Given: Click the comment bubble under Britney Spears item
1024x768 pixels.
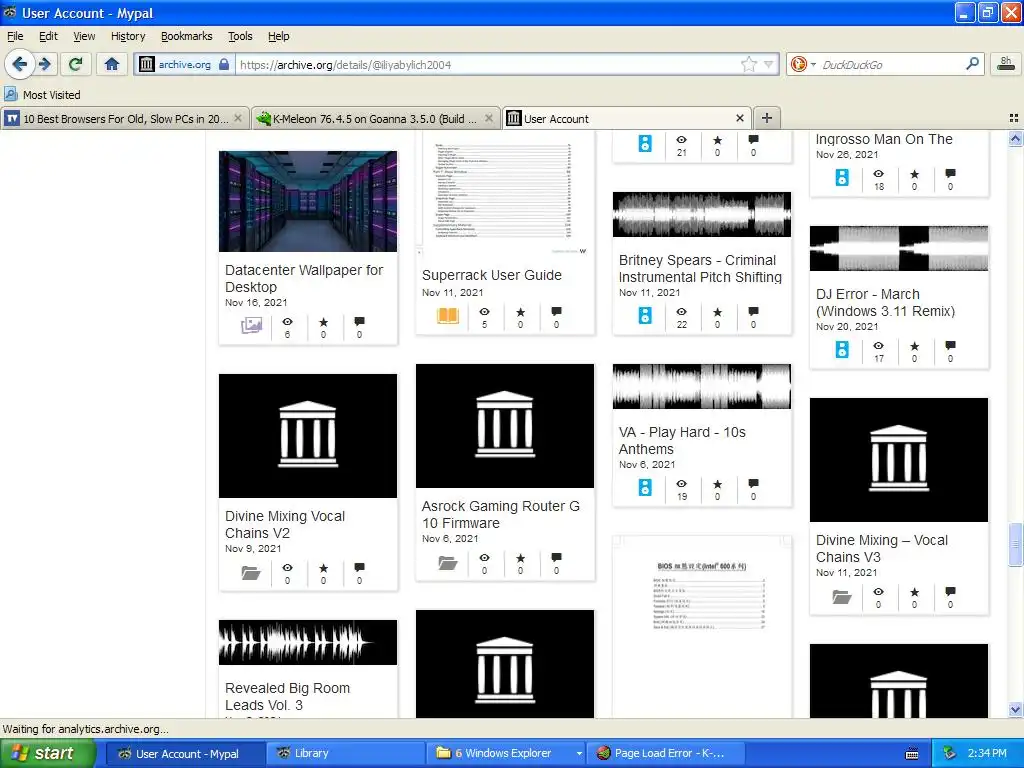Looking at the screenshot, I should coord(753,312).
